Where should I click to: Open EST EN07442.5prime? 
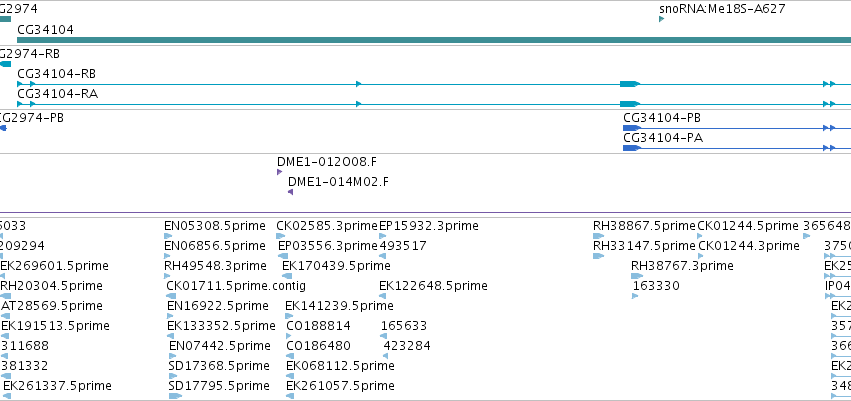click(x=220, y=346)
